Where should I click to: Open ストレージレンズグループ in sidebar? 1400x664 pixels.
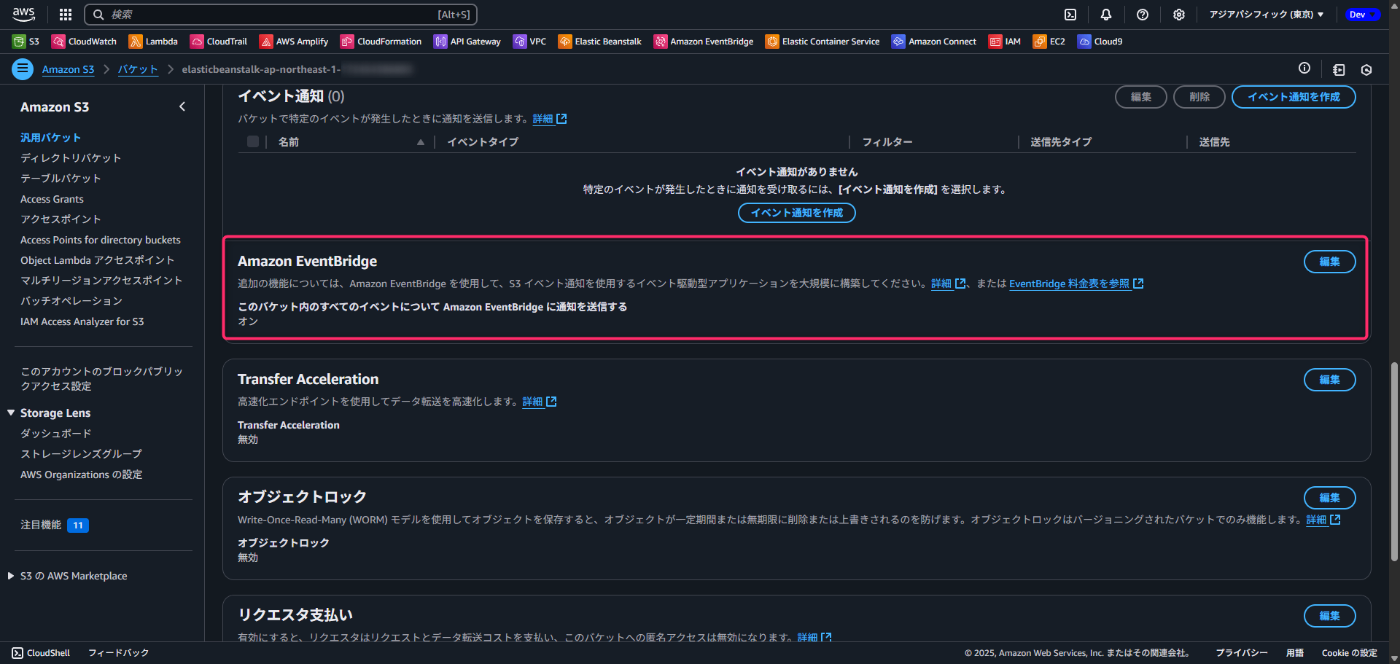tap(81, 454)
